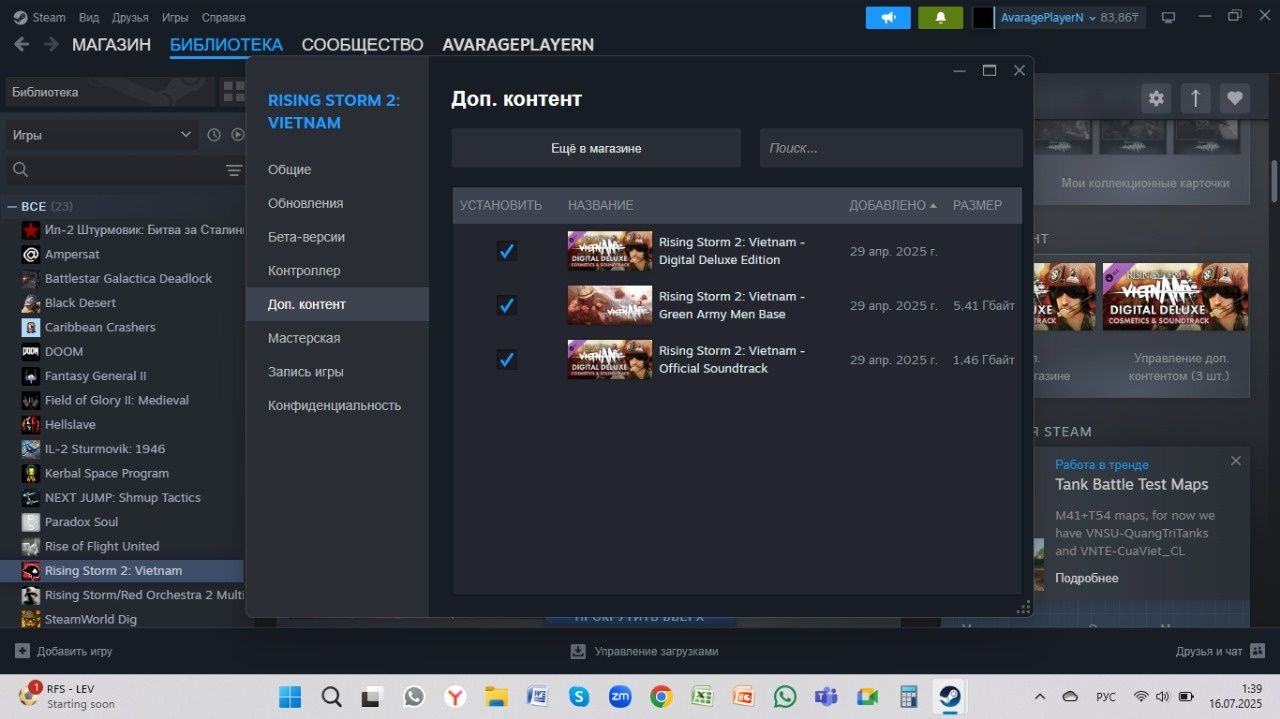Open the Steam menu
Viewport: 1280px width, 719px height.
tap(40, 17)
